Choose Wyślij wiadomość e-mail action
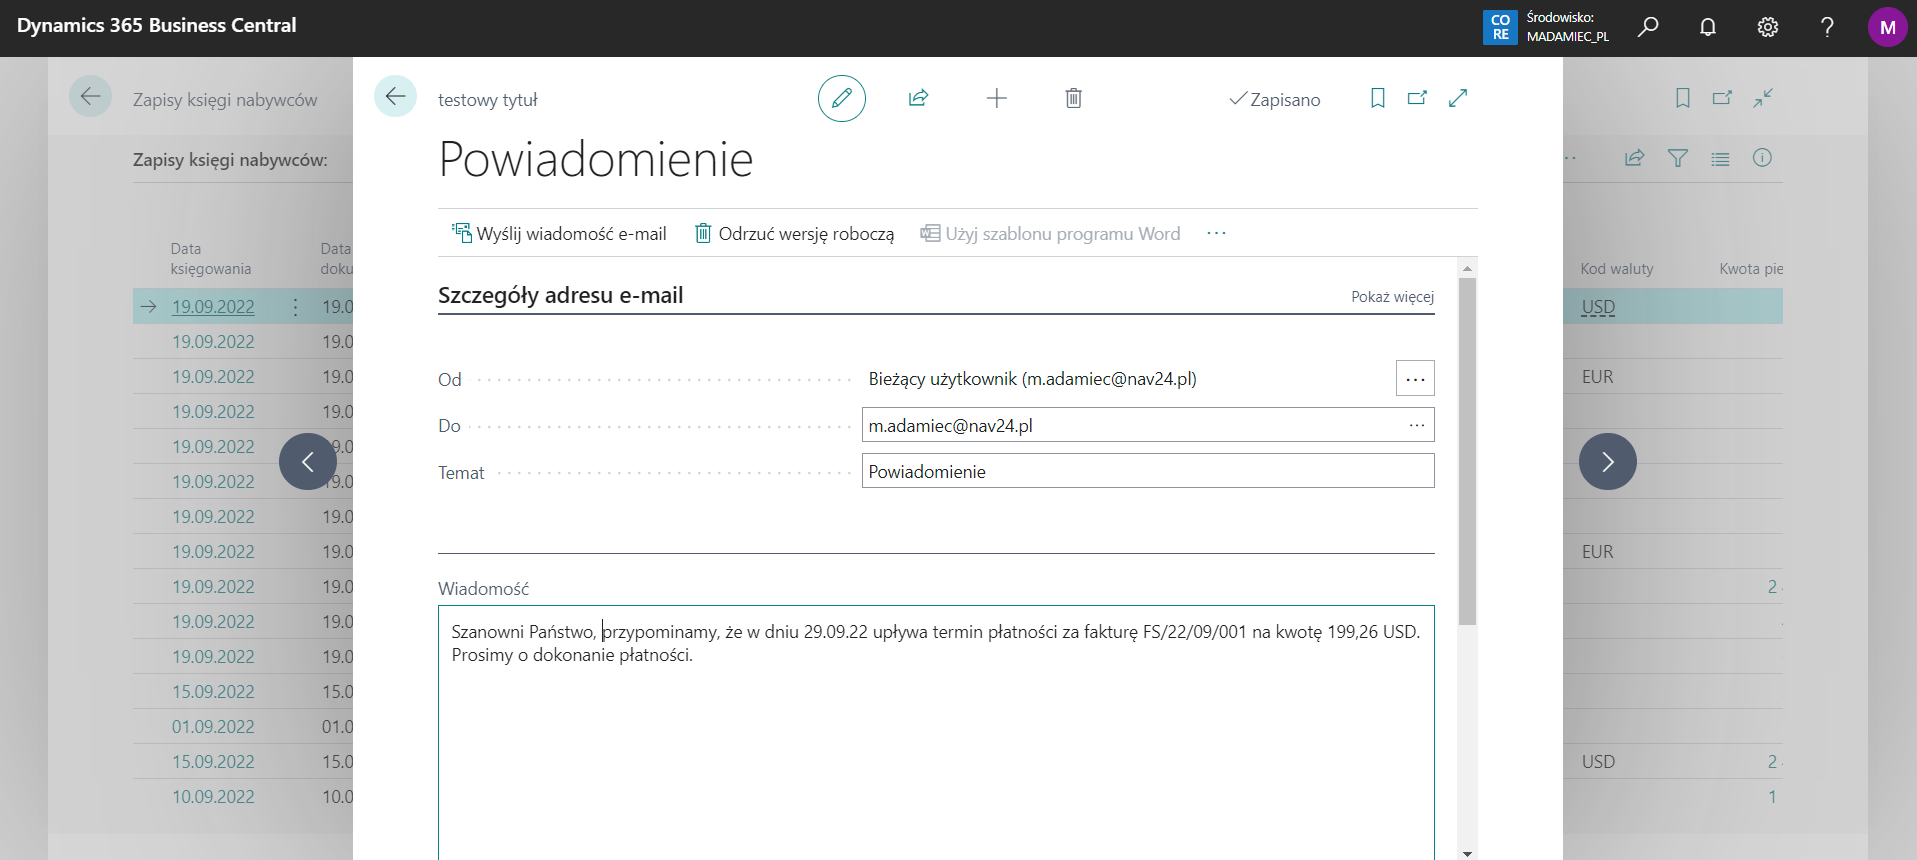This screenshot has height=860, width=1917. 559,234
